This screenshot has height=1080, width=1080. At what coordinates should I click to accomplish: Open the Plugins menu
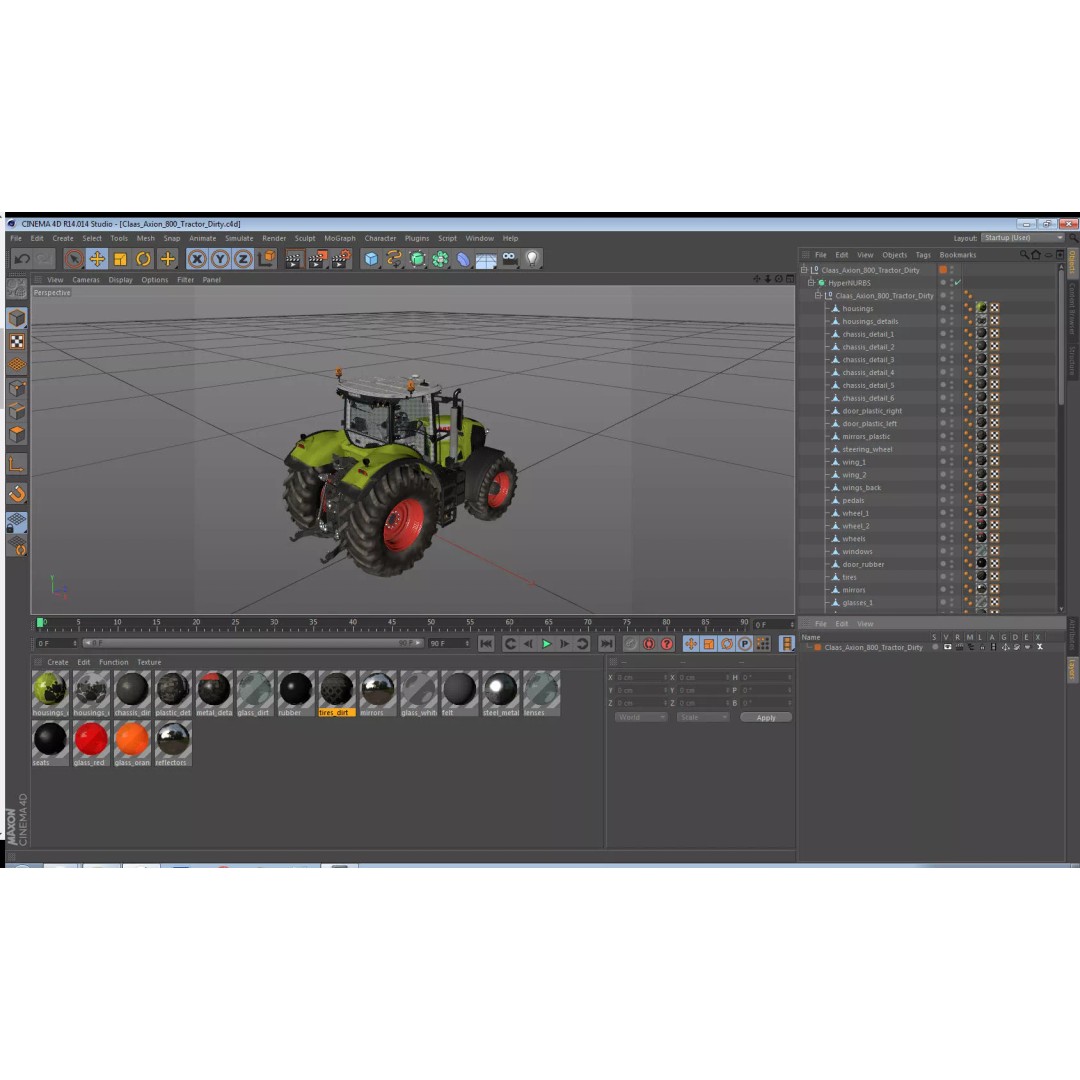(417, 238)
